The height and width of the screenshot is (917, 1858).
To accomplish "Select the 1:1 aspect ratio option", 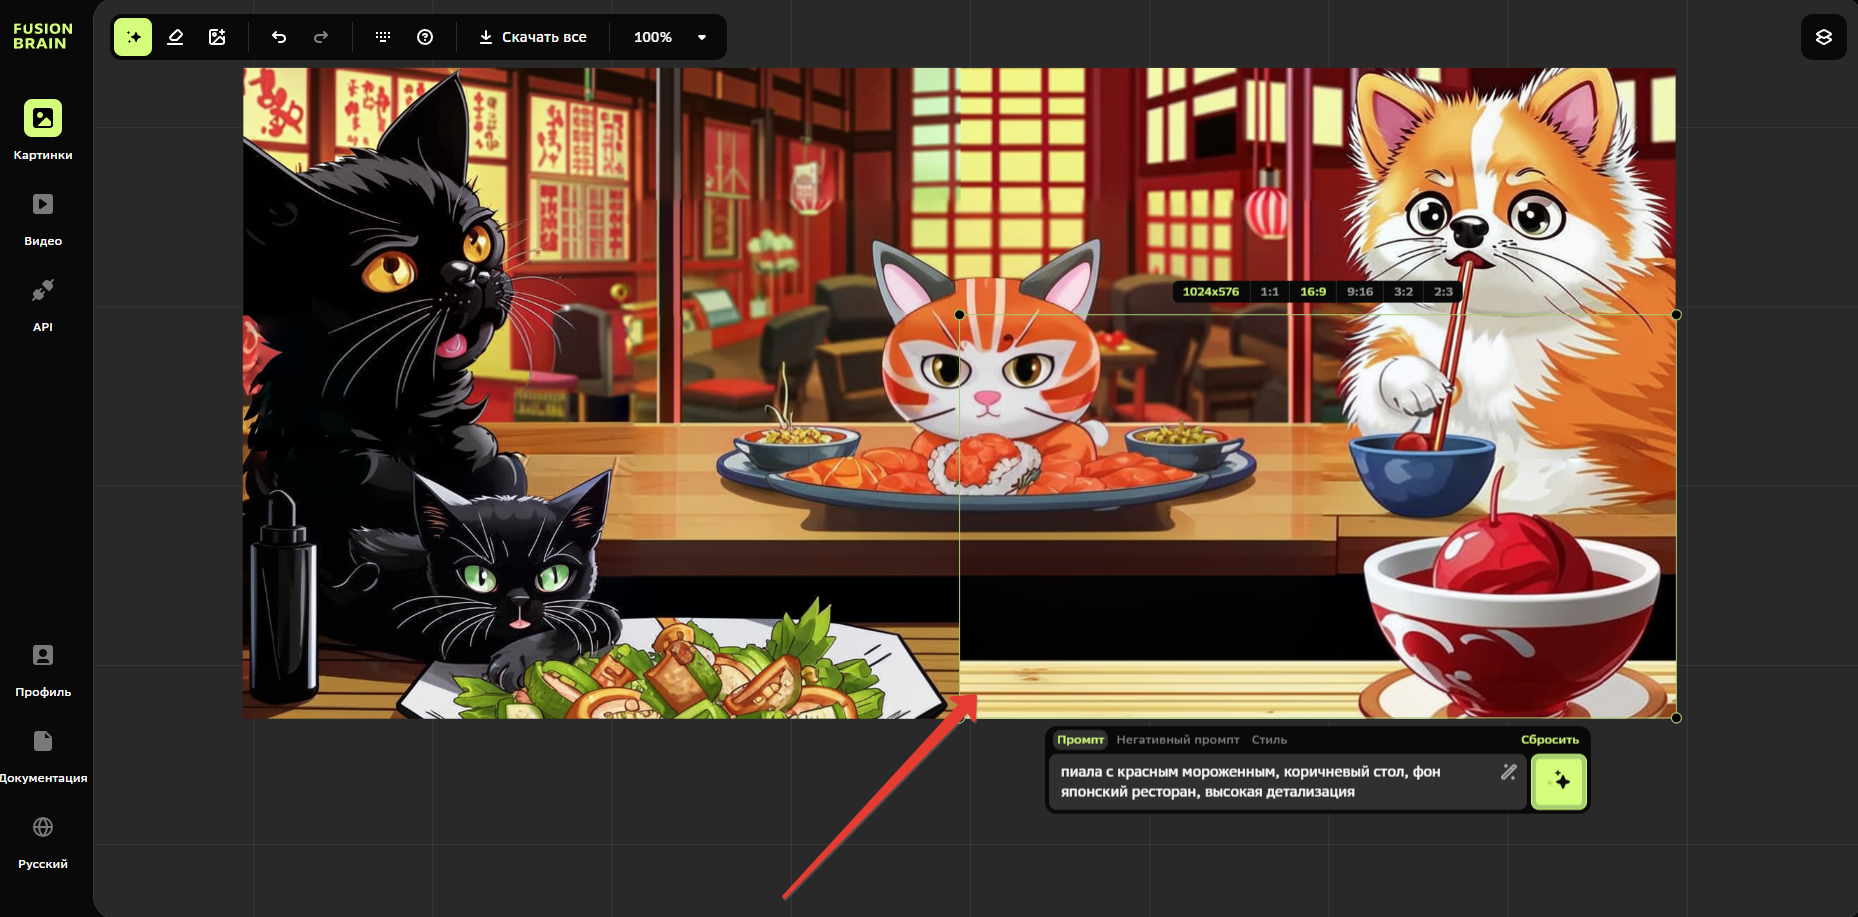I will (1269, 292).
